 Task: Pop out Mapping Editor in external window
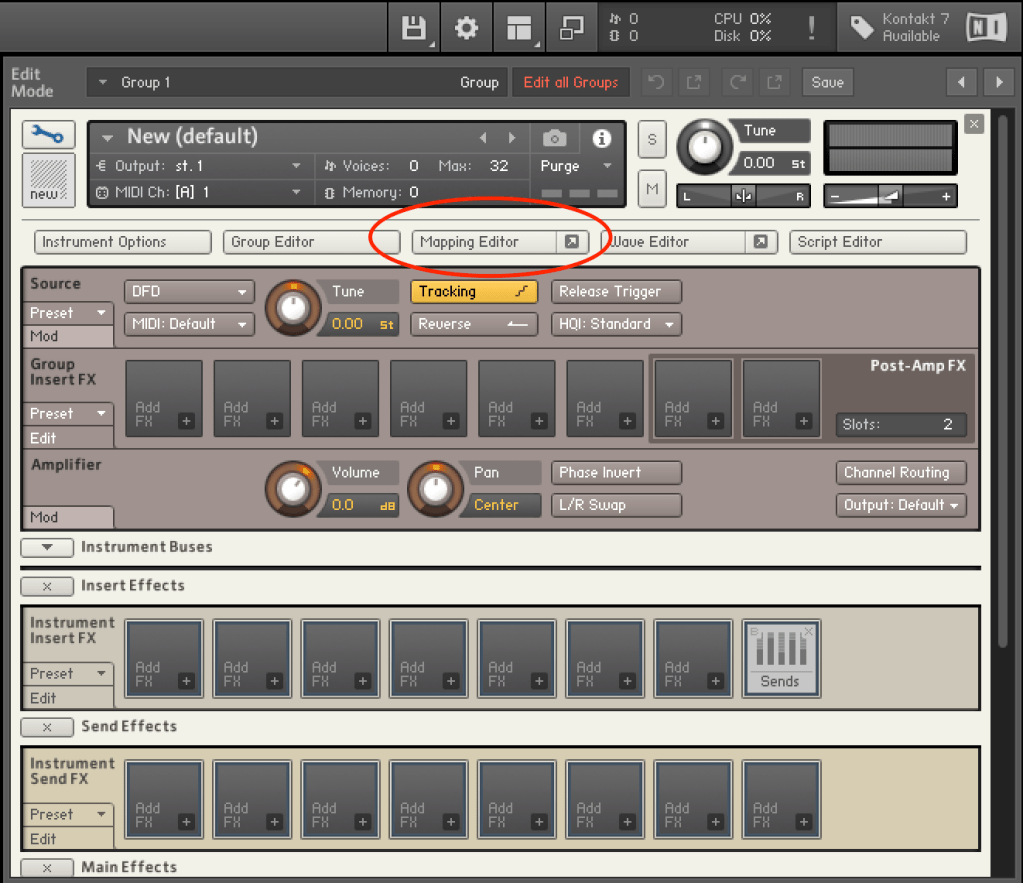(571, 242)
